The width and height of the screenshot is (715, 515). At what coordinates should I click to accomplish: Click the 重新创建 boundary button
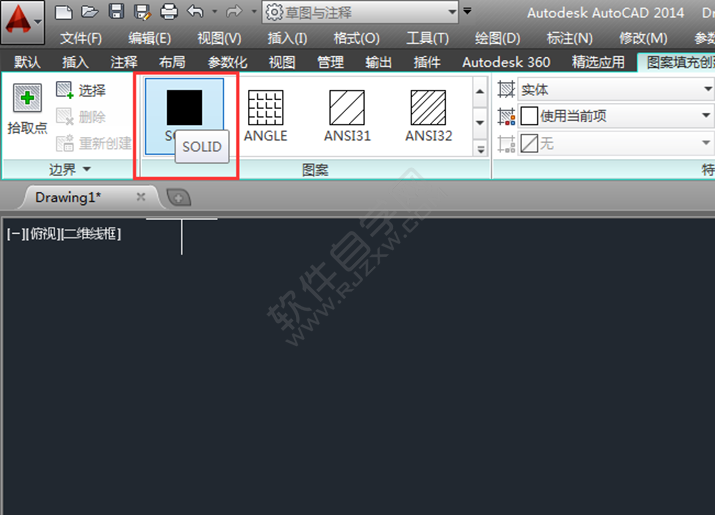tap(93, 143)
